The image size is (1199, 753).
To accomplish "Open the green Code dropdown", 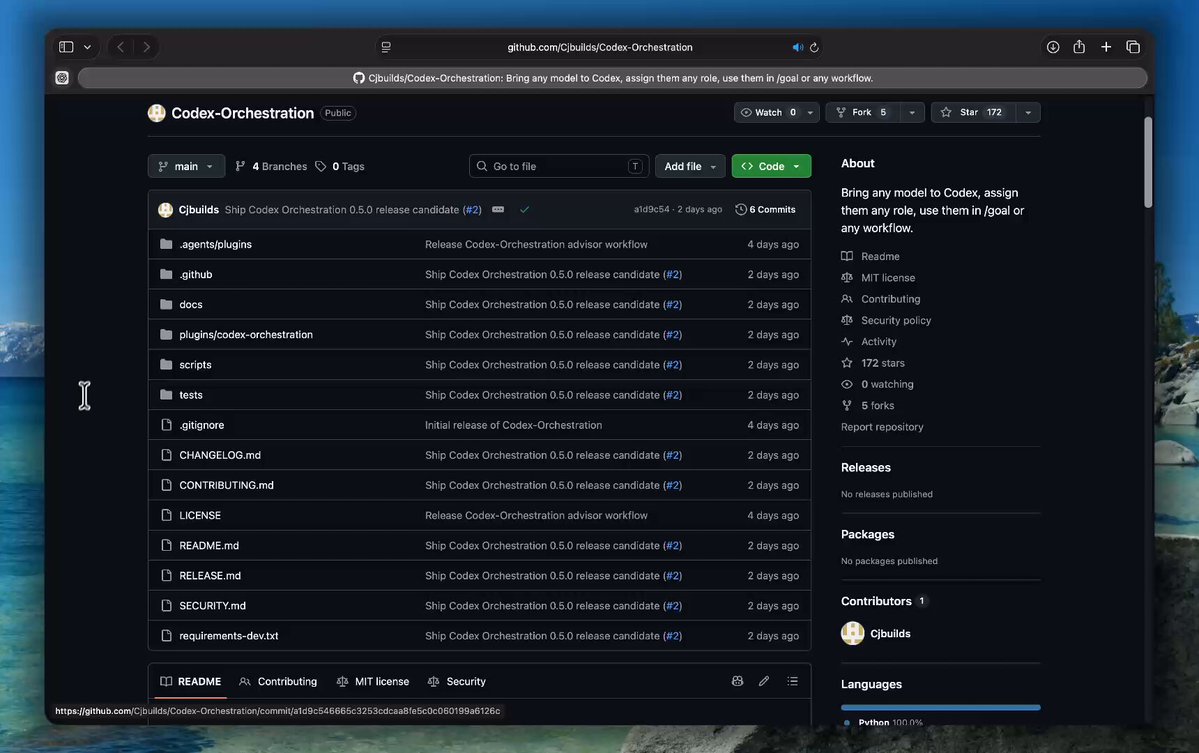I will (771, 166).
